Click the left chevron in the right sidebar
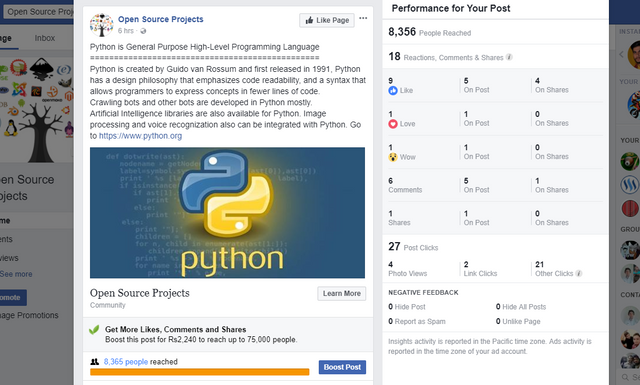Viewport: 640px width, 385px height. tap(621, 54)
